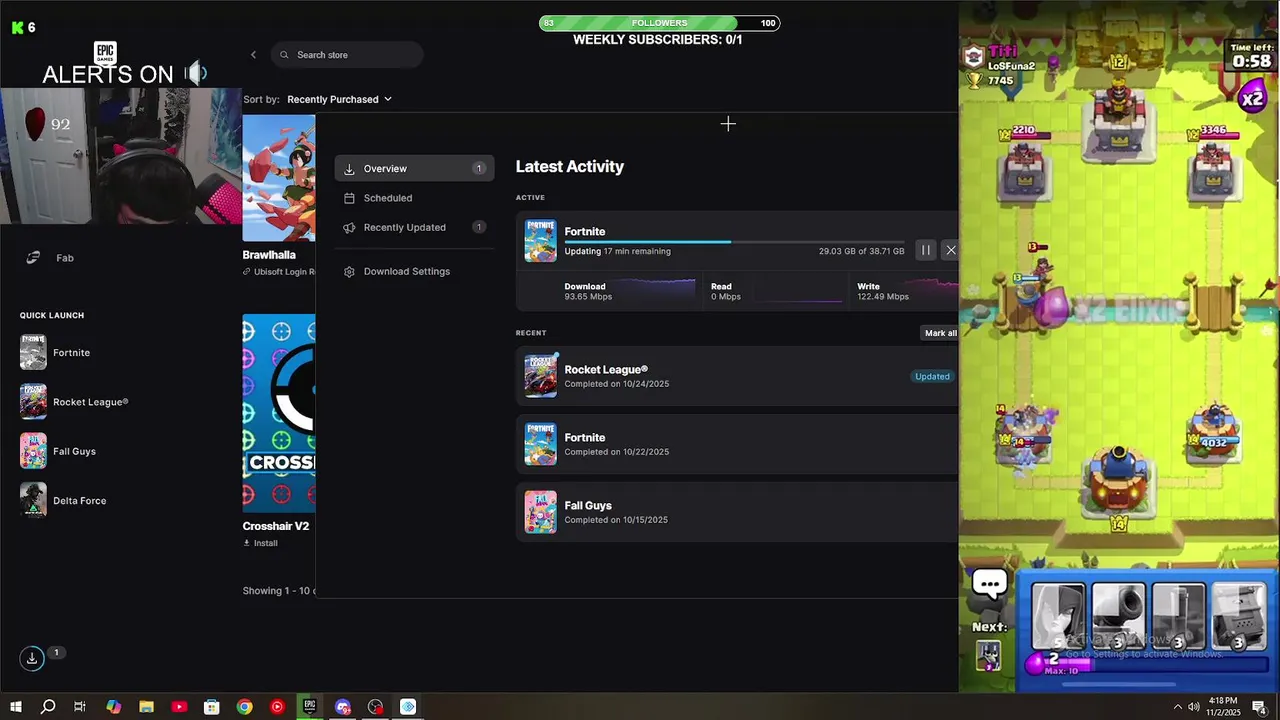The width and height of the screenshot is (1280, 720).
Task: Click the Mark all button
Action: tap(940, 333)
